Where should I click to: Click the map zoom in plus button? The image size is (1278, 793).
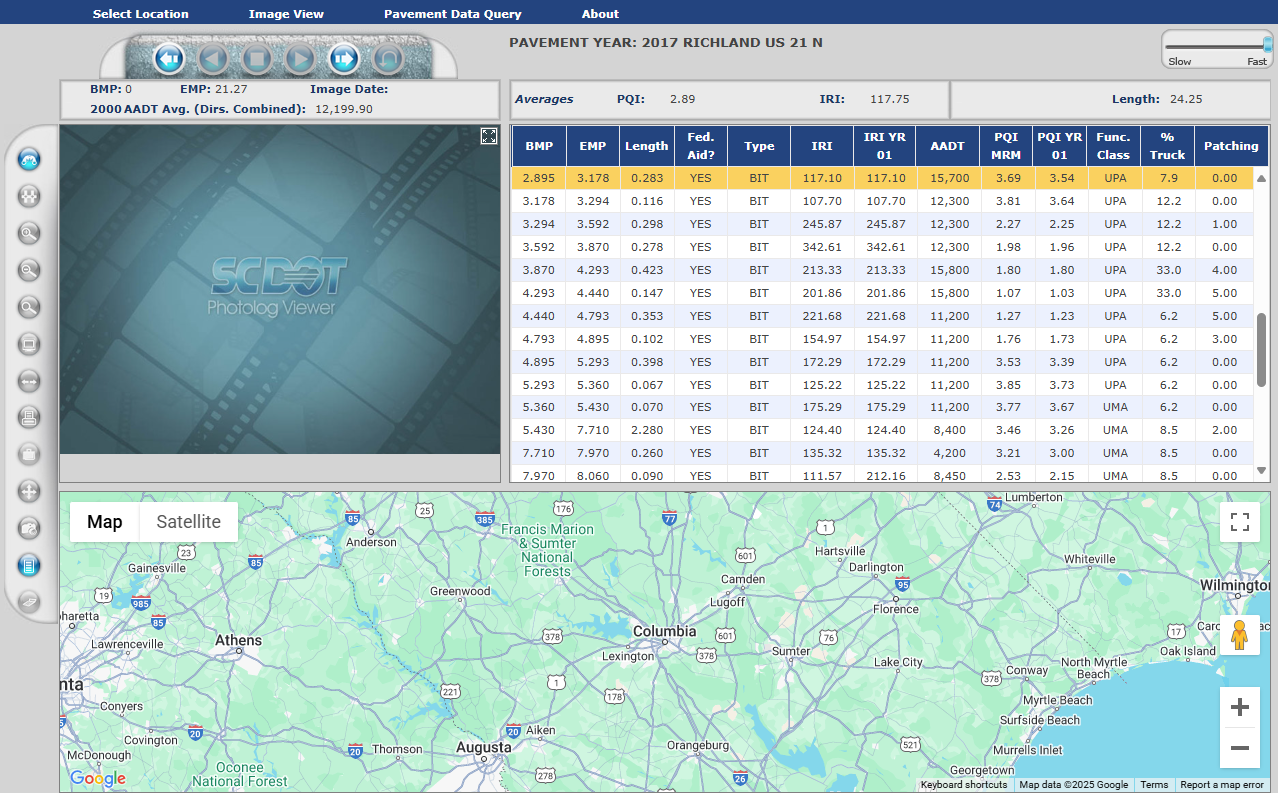tap(1240, 708)
